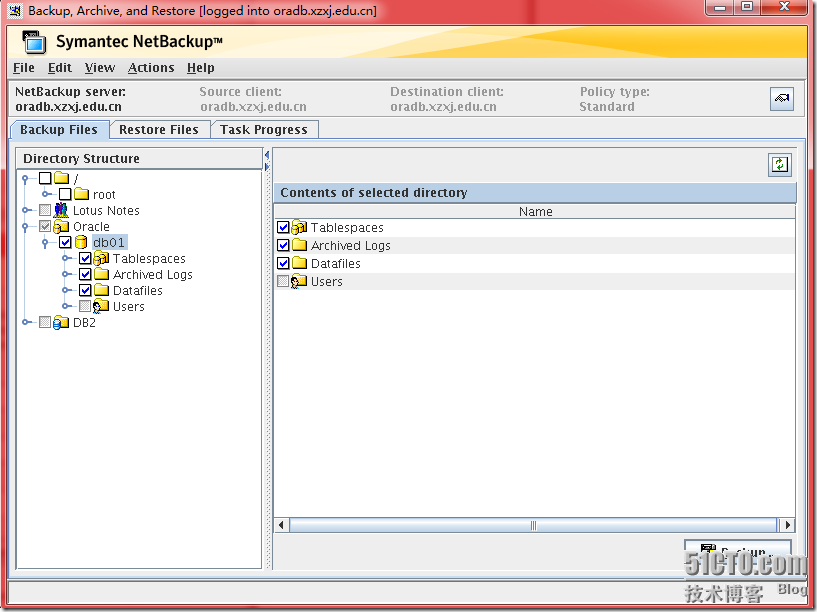This screenshot has width=817, height=612.
Task: Select DB2 label in directory tree
Action: pos(84,322)
